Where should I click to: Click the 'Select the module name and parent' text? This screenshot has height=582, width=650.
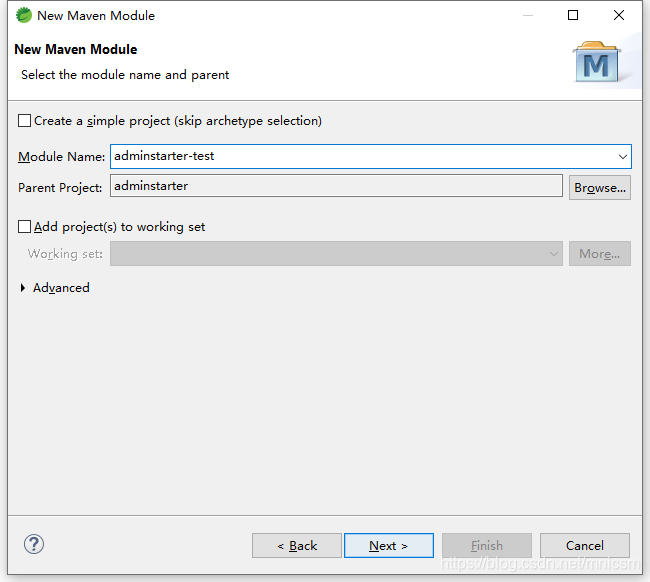pyautogui.click(x=125, y=75)
